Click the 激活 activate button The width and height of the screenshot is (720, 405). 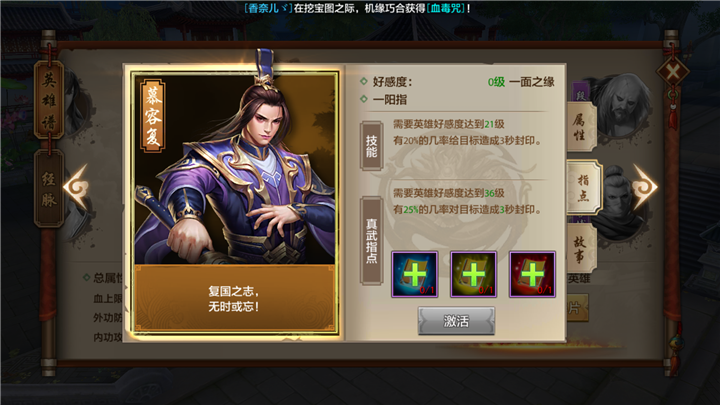click(456, 321)
